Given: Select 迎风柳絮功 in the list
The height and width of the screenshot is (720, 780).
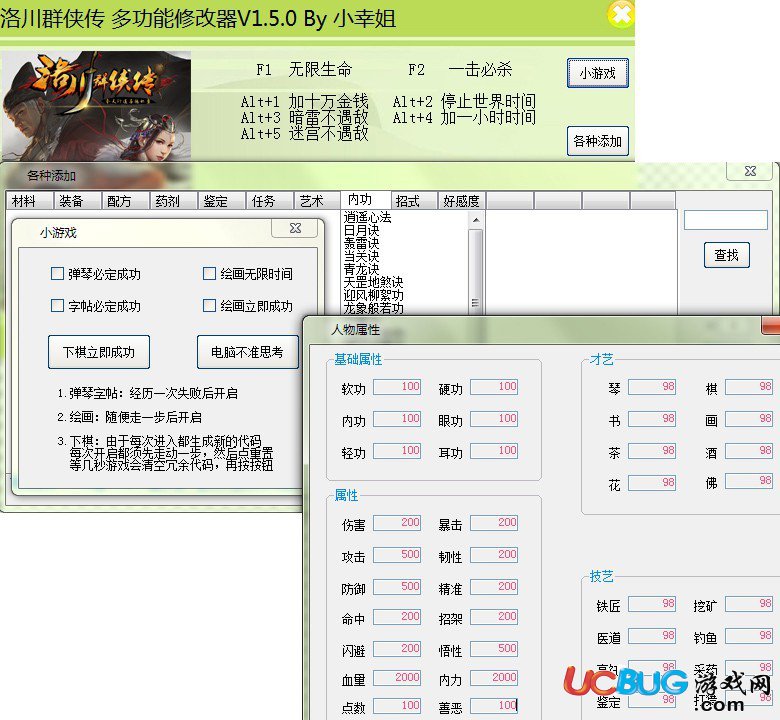Looking at the screenshot, I should 373,295.
